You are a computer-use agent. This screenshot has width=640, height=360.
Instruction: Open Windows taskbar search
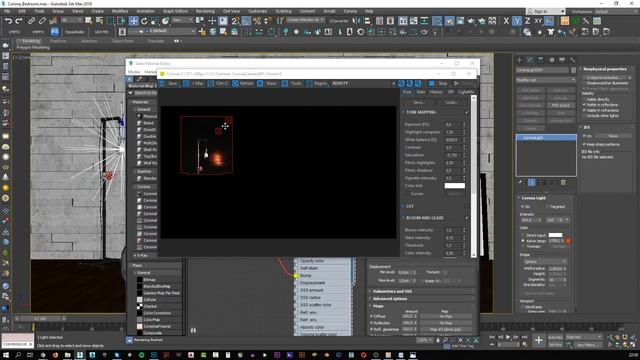tap(18, 355)
